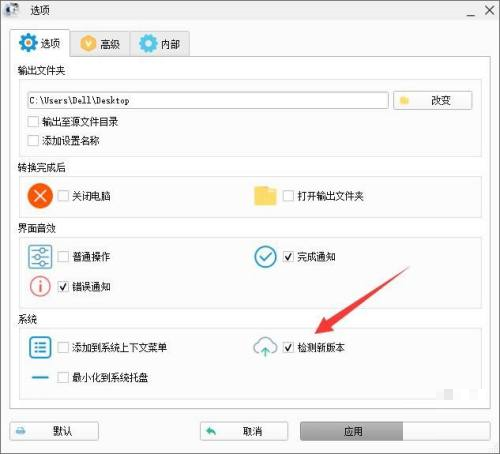500x454 pixels.
Task: Enable 输出至源文件目录 checkbox
Action: [33, 122]
